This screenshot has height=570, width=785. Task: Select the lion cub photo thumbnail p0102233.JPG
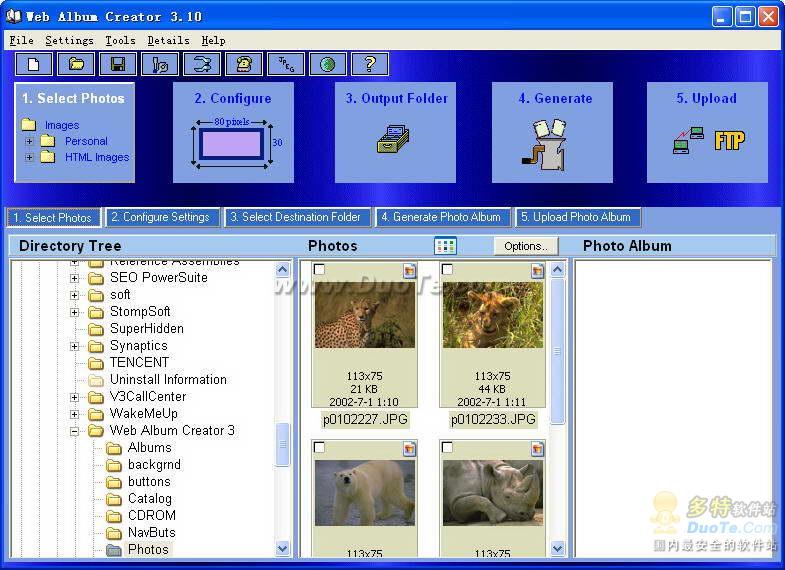tap(493, 315)
